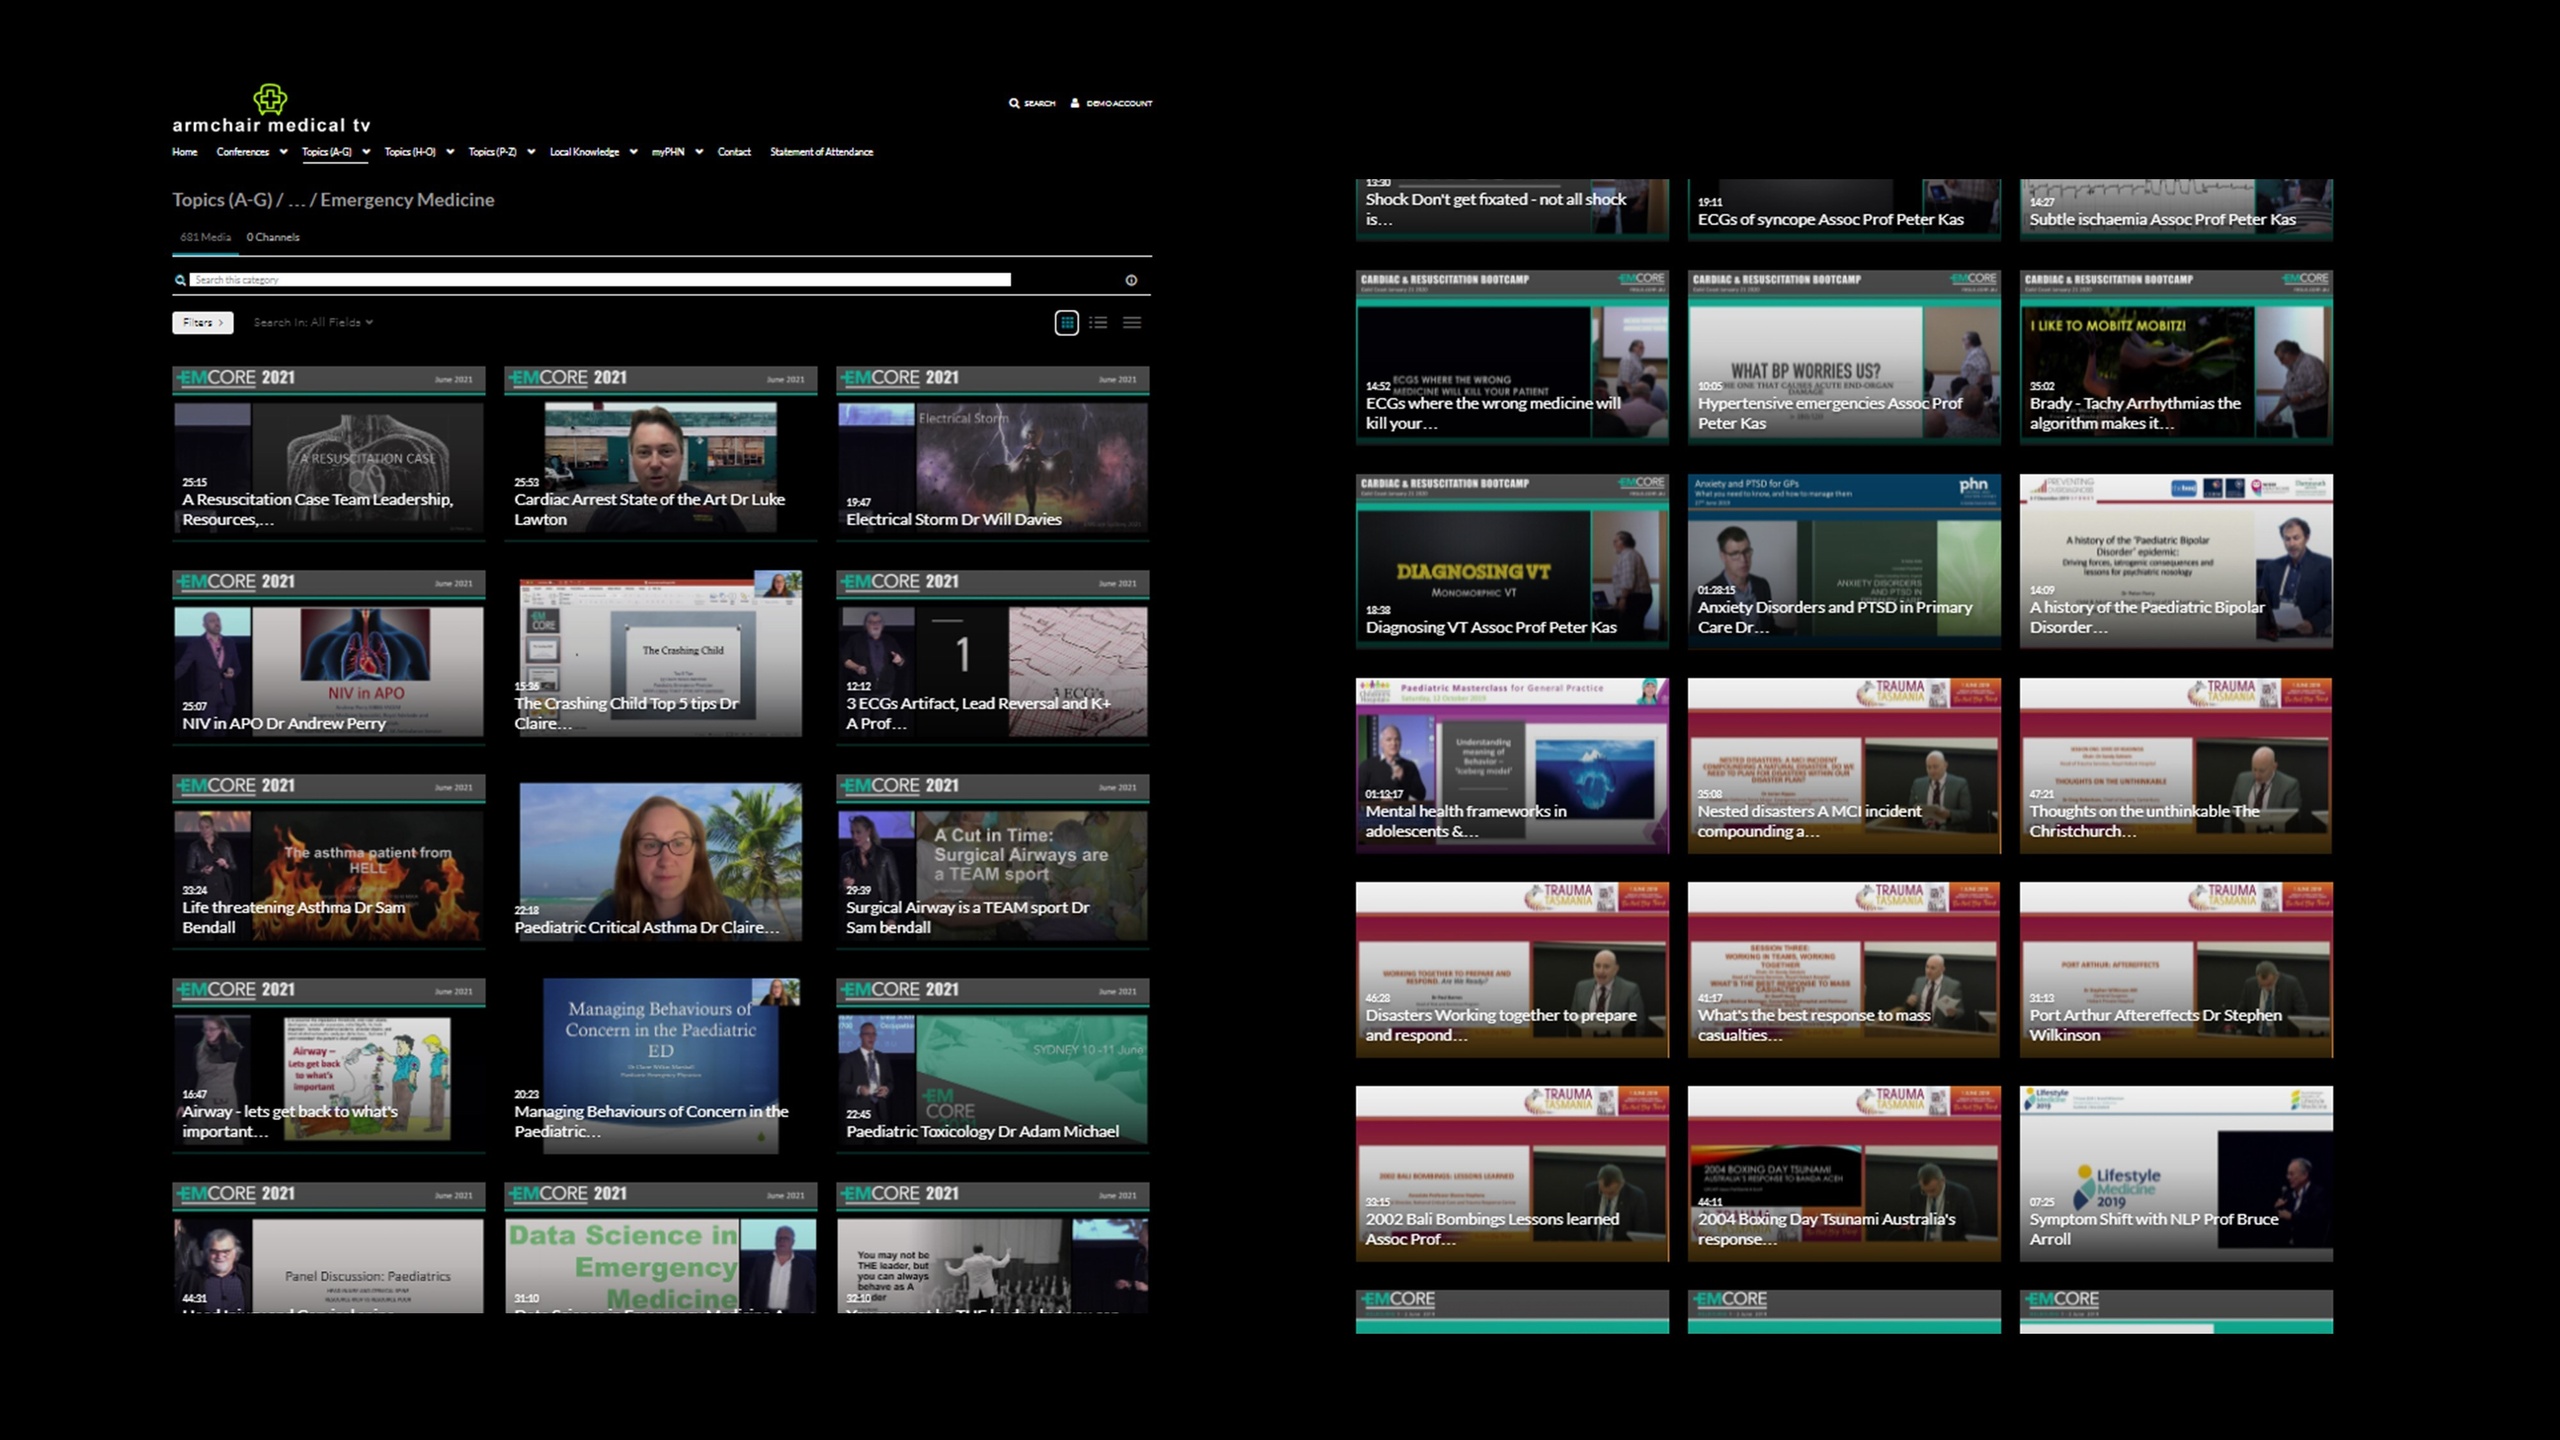Switch to grid view

pos(1067,323)
